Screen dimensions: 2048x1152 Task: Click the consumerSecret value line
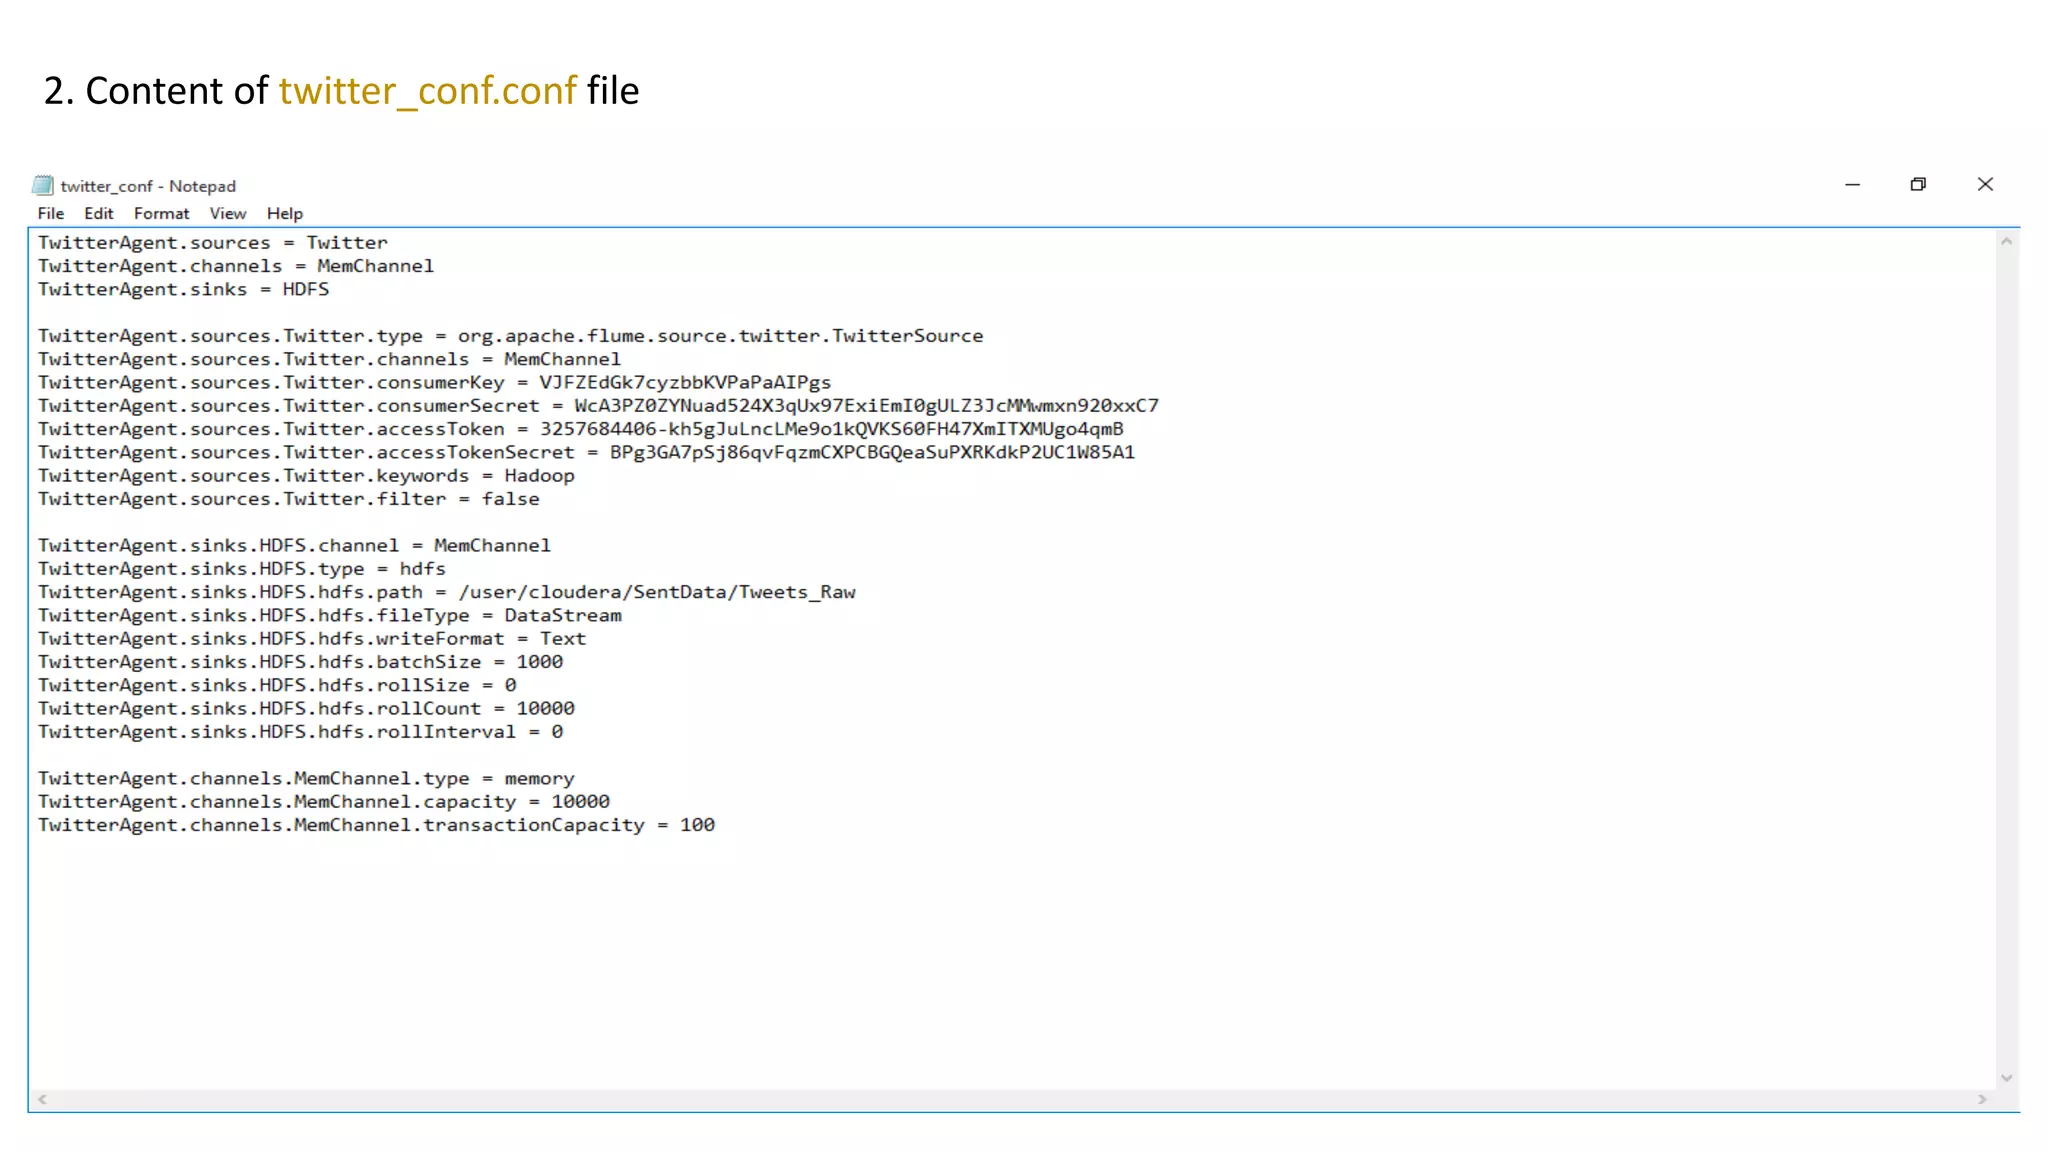point(598,406)
